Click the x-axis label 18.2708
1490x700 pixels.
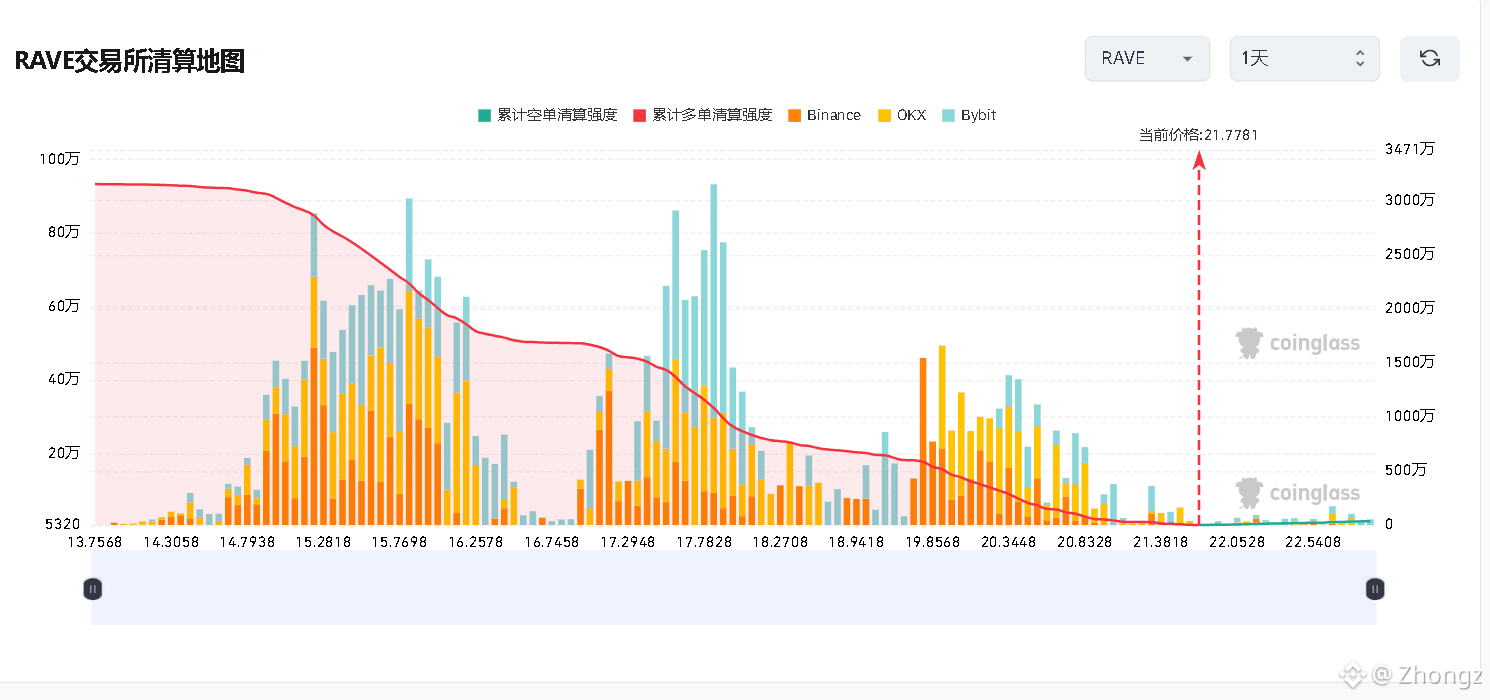pos(780,542)
